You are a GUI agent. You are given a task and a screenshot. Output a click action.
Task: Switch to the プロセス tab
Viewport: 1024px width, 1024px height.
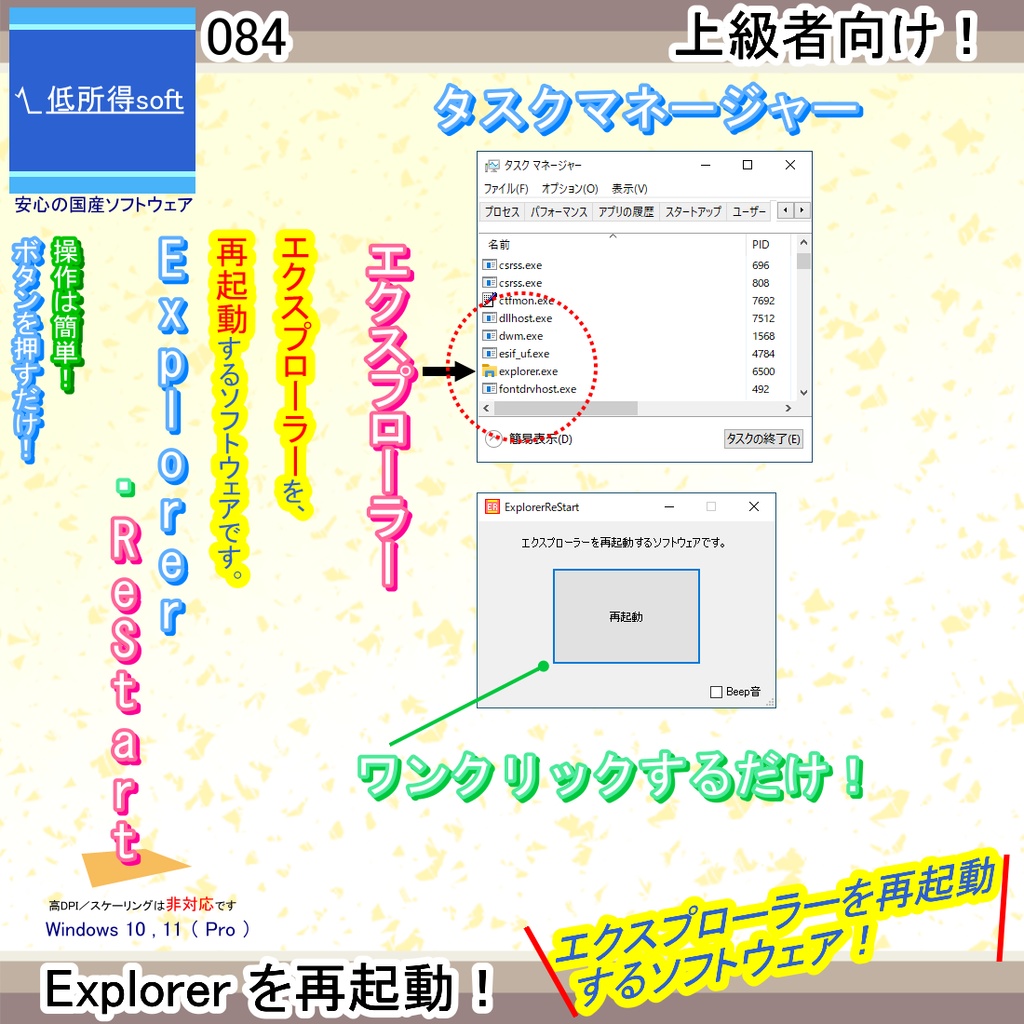[x=502, y=212]
